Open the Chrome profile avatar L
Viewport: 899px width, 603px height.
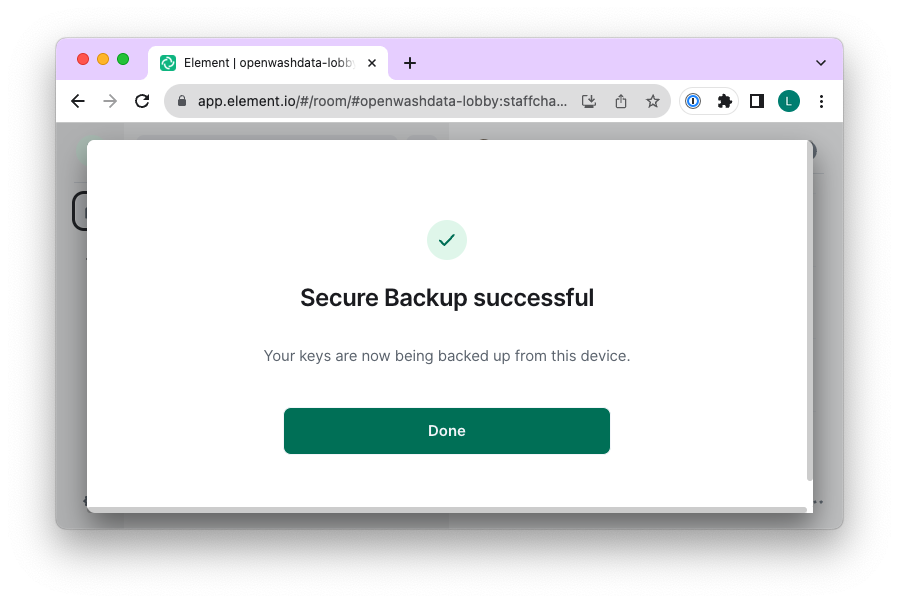[789, 101]
